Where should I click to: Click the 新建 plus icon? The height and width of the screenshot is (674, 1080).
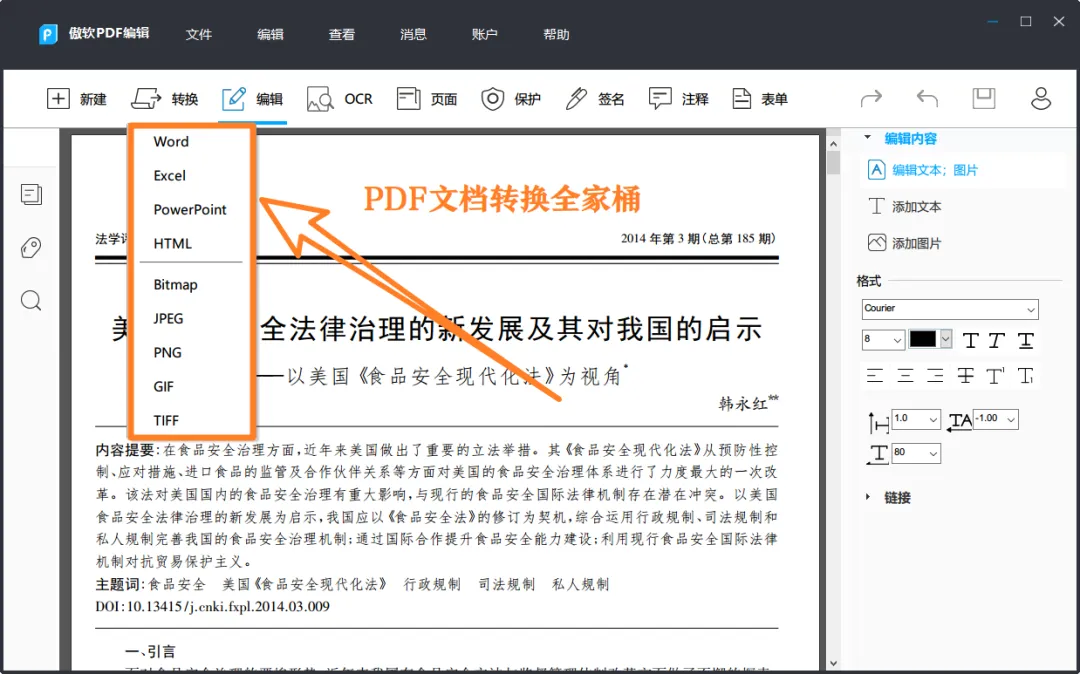click(59, 99)
